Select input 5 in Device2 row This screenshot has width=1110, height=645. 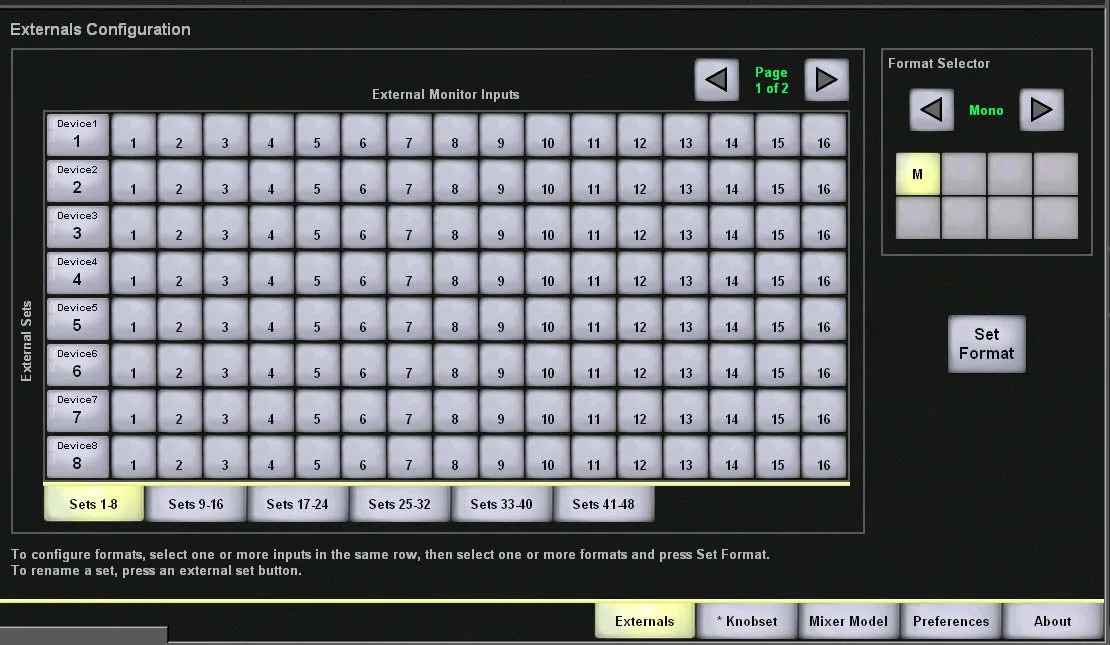point(317,181)
